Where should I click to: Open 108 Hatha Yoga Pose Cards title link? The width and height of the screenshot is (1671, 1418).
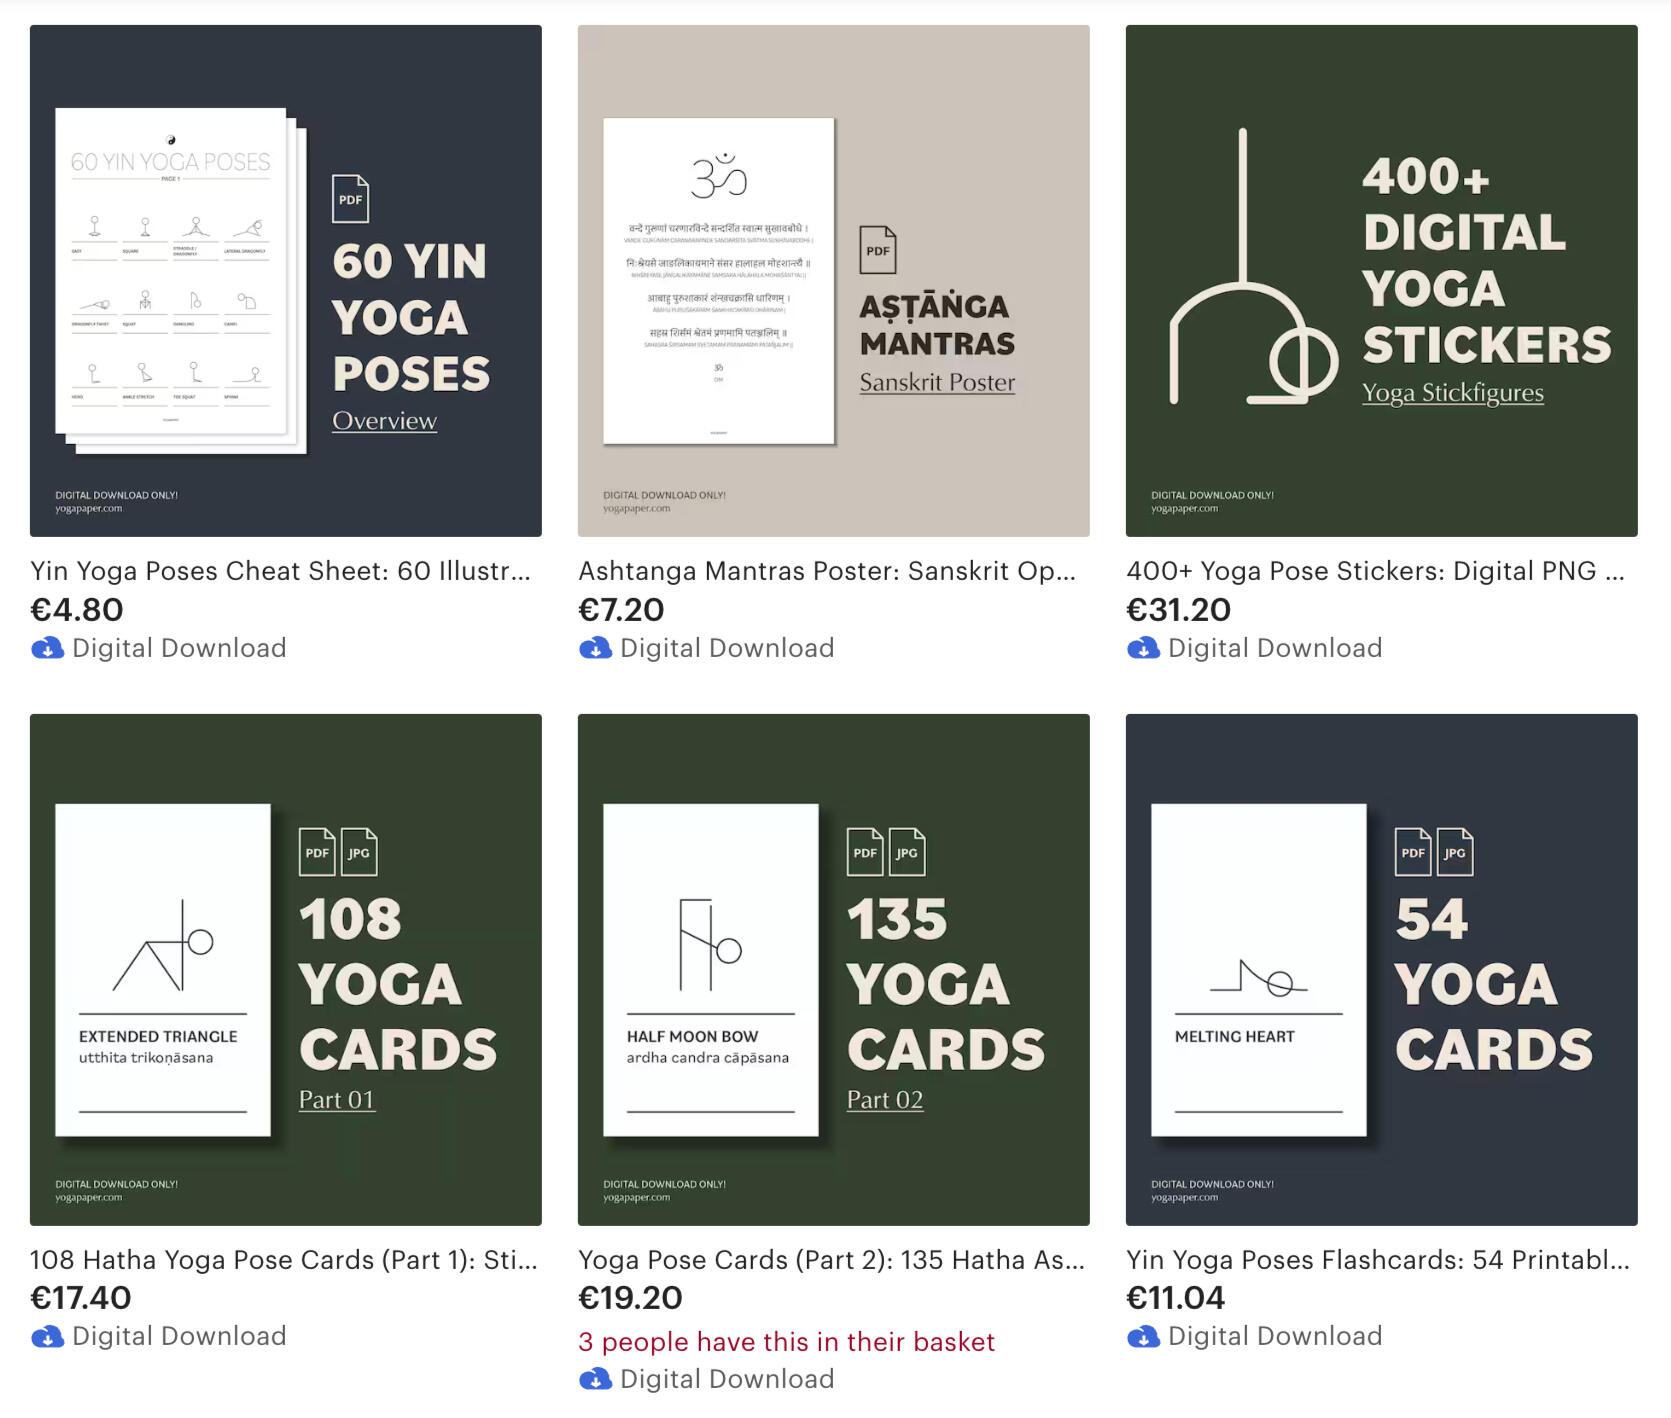pos(284,1260)
